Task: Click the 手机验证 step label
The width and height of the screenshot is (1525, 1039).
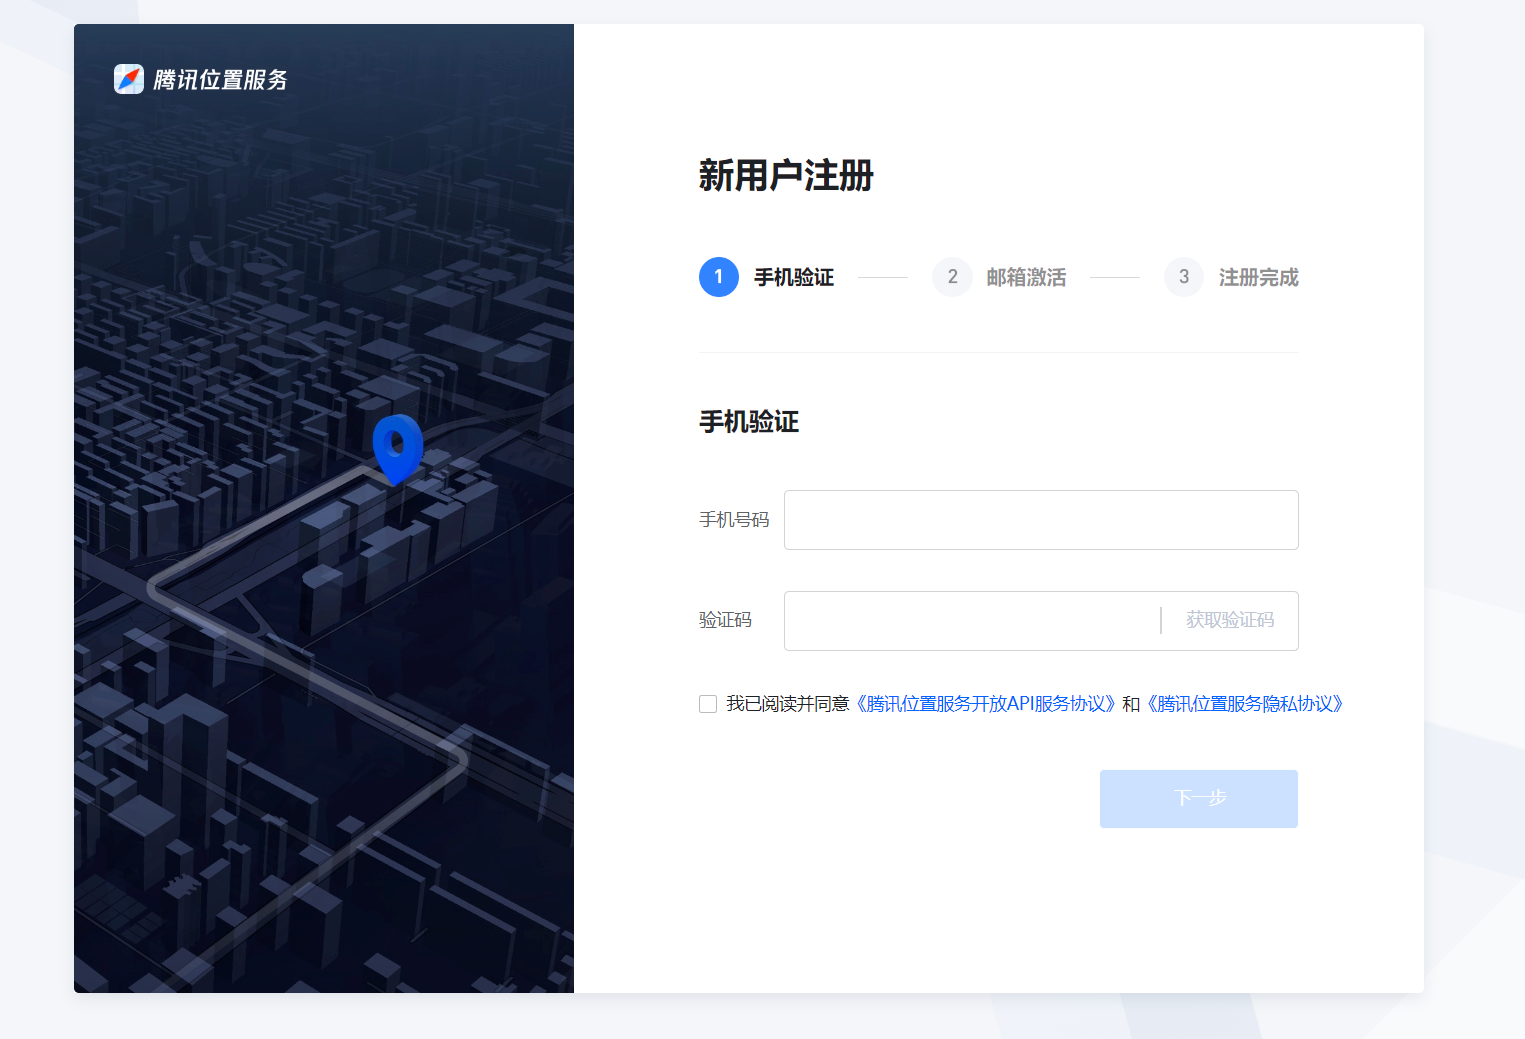Action: [x=794, y=277]
